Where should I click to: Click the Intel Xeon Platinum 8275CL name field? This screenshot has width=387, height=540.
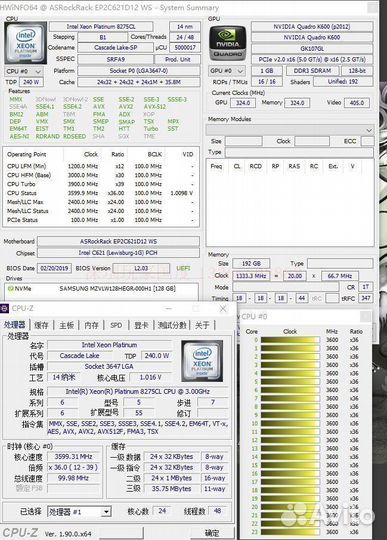101,27
